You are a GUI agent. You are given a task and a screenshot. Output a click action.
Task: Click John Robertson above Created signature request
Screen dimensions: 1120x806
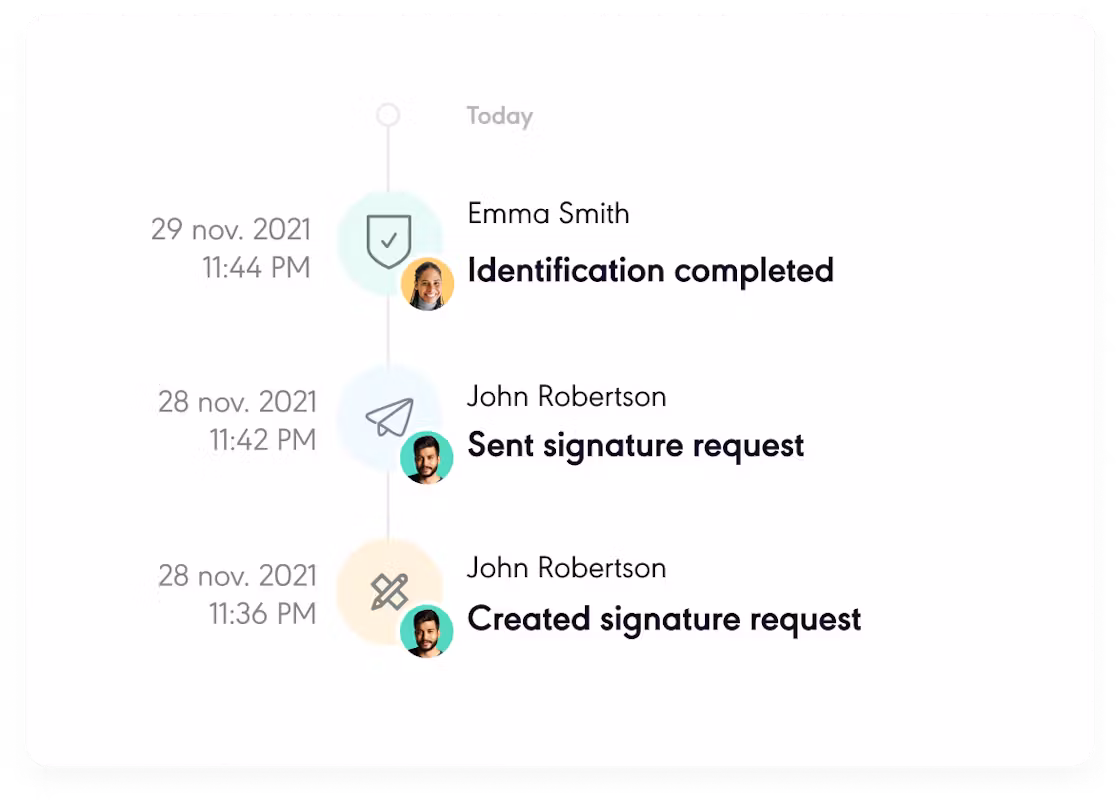click(567, 568)
